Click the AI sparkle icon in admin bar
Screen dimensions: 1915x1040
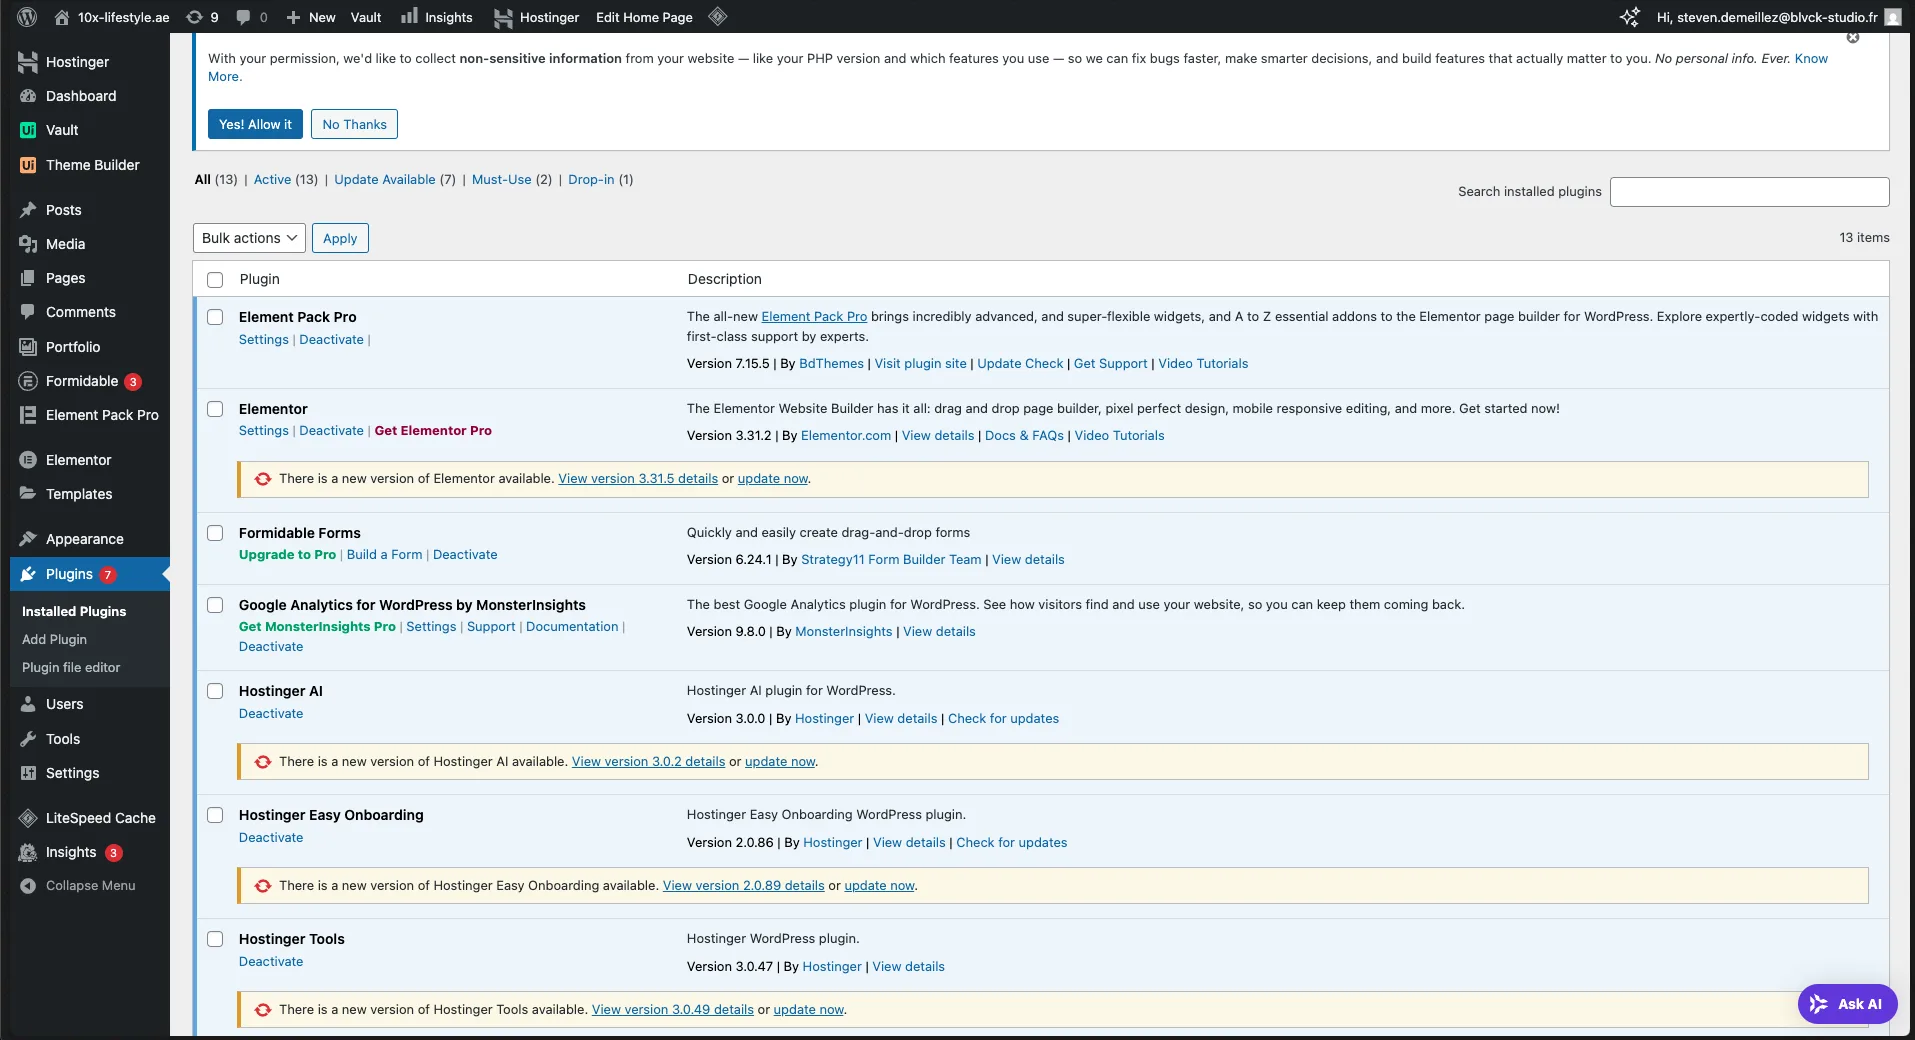point(1629,17)
